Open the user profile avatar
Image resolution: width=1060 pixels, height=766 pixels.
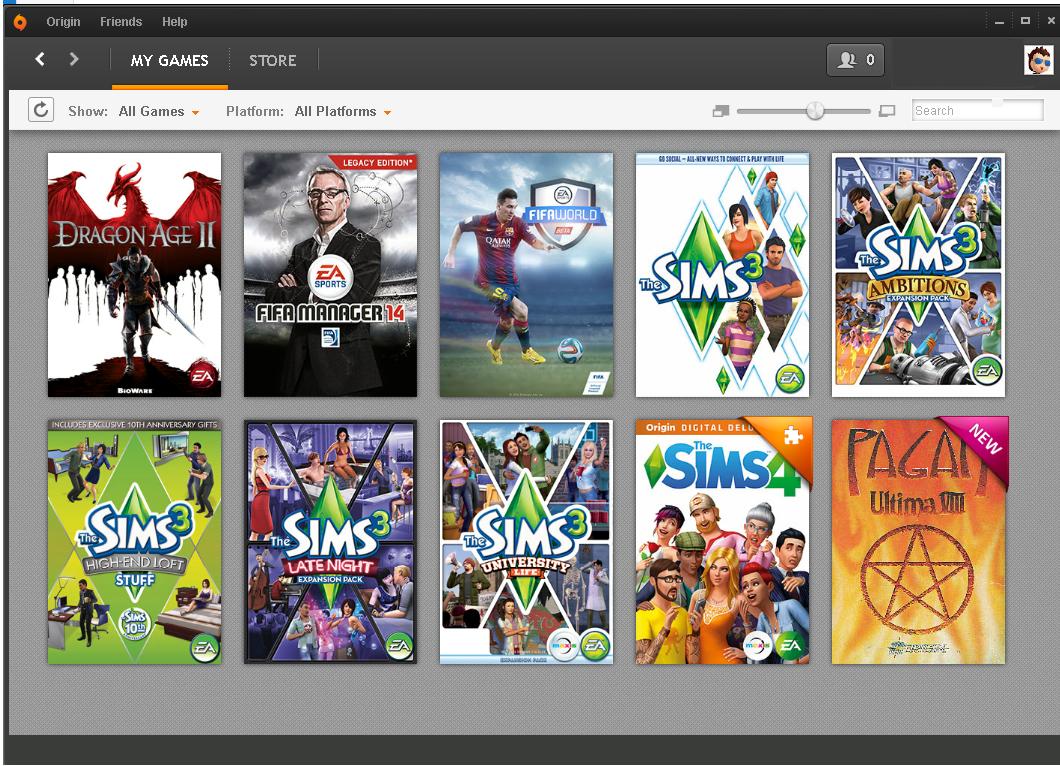(1038, 60)
